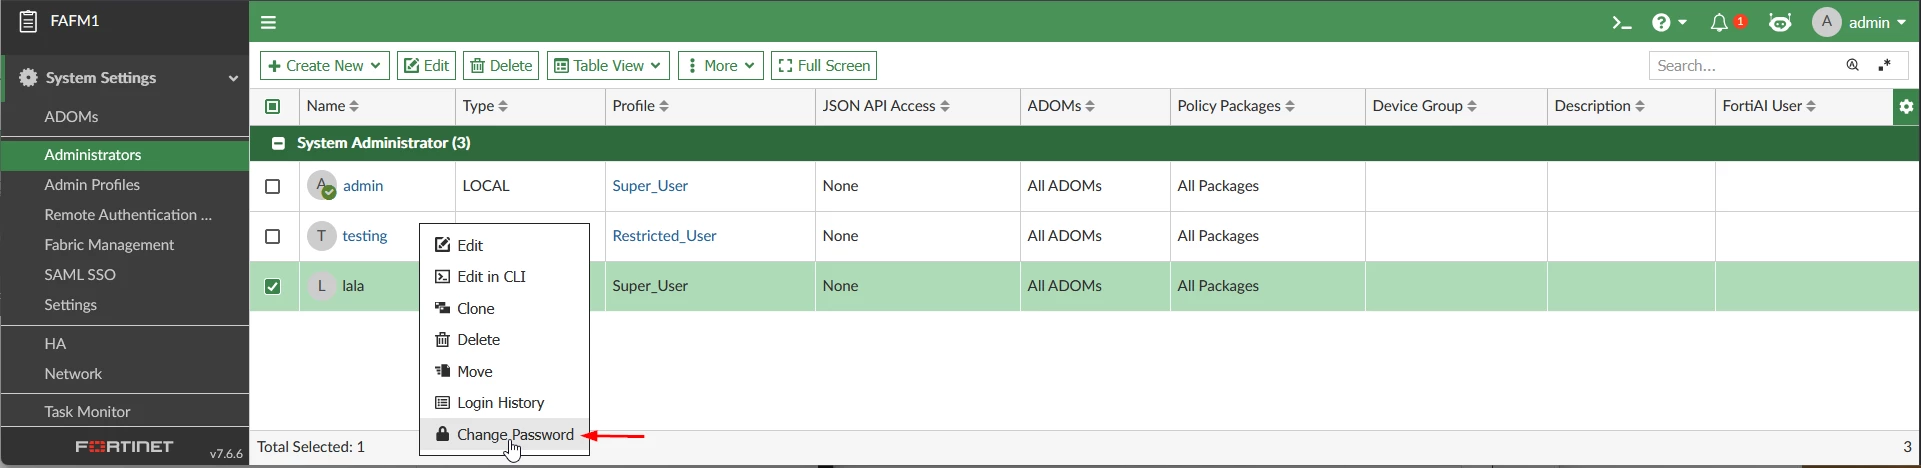Click the admin user avatar in table
1921x468 pixels.
coord(322,186)
